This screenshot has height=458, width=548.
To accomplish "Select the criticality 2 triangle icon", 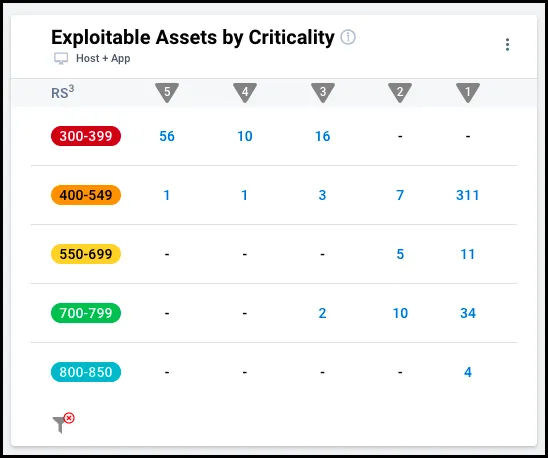I will (400, 93).
